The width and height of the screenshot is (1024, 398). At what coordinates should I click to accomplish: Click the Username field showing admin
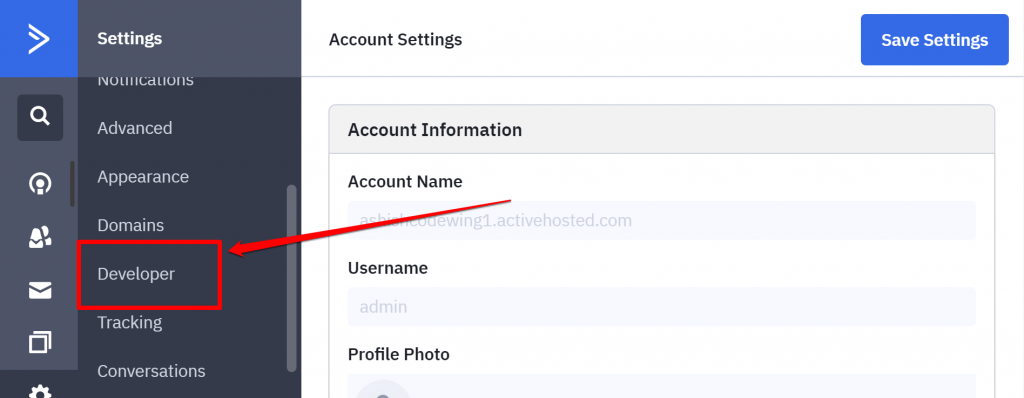(x=662, y=307)
